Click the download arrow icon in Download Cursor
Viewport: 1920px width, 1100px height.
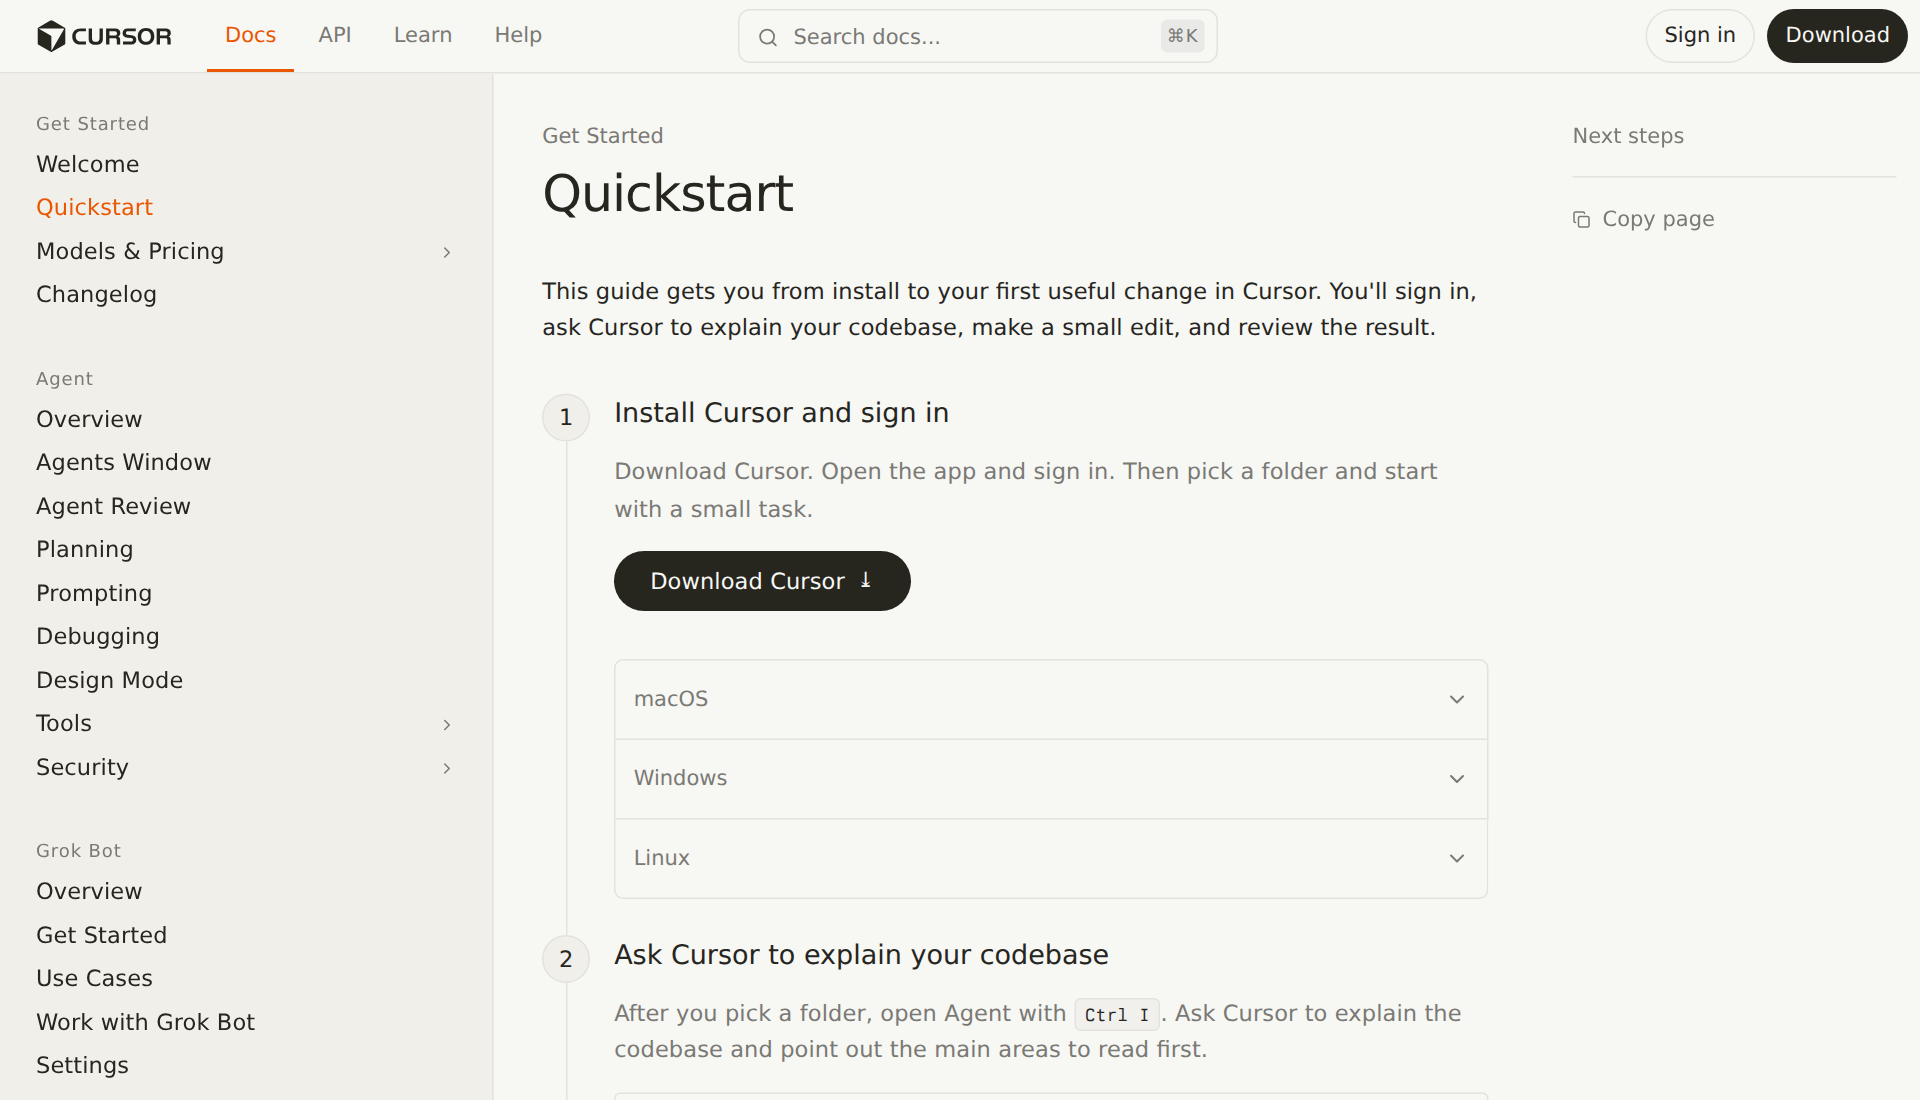tap(866, 580)
